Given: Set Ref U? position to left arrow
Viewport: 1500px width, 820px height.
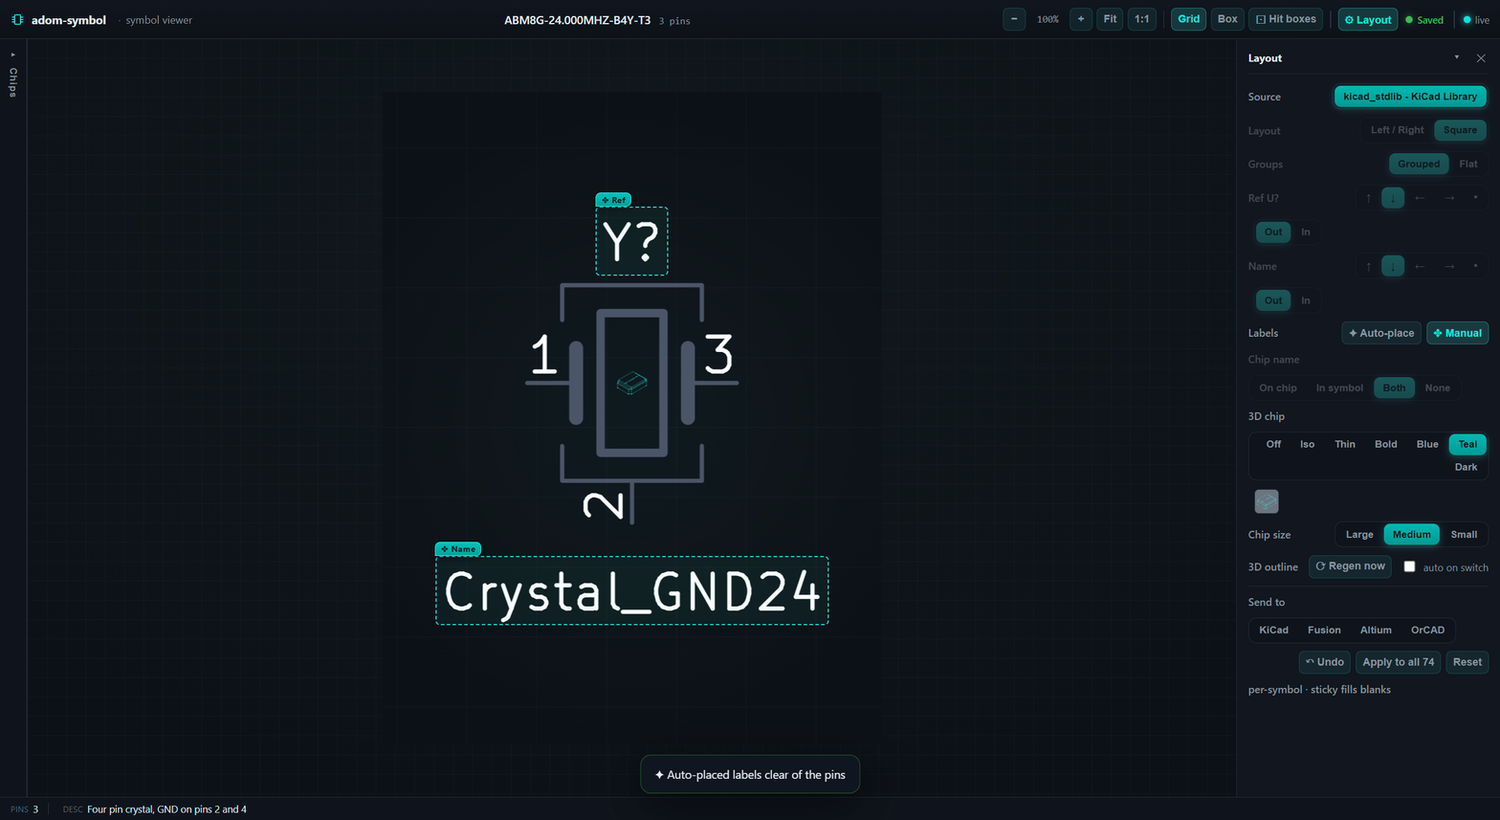Looking at the screenshot, I should (x=1420, y=198).
